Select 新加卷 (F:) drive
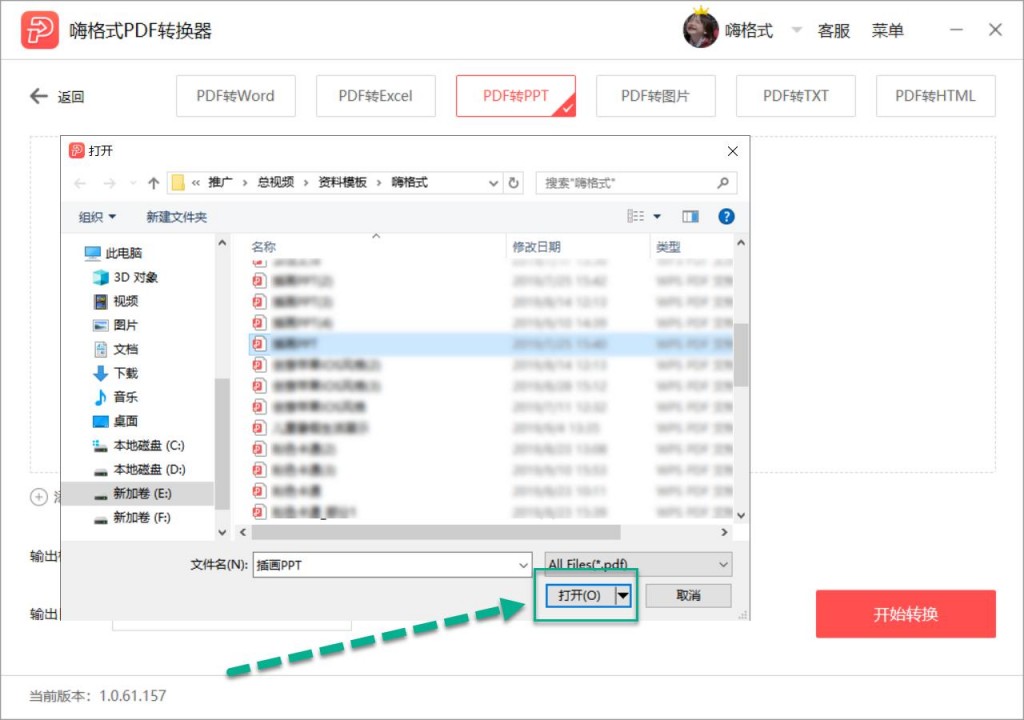1024x720 pixels. (133, 517)
